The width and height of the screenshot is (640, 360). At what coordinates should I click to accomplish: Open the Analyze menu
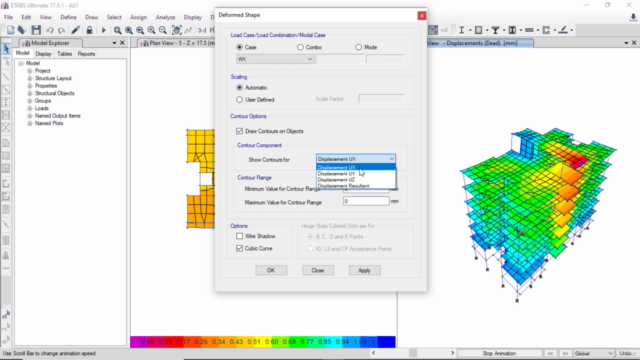pyautogui.click(x=165, y=17)
